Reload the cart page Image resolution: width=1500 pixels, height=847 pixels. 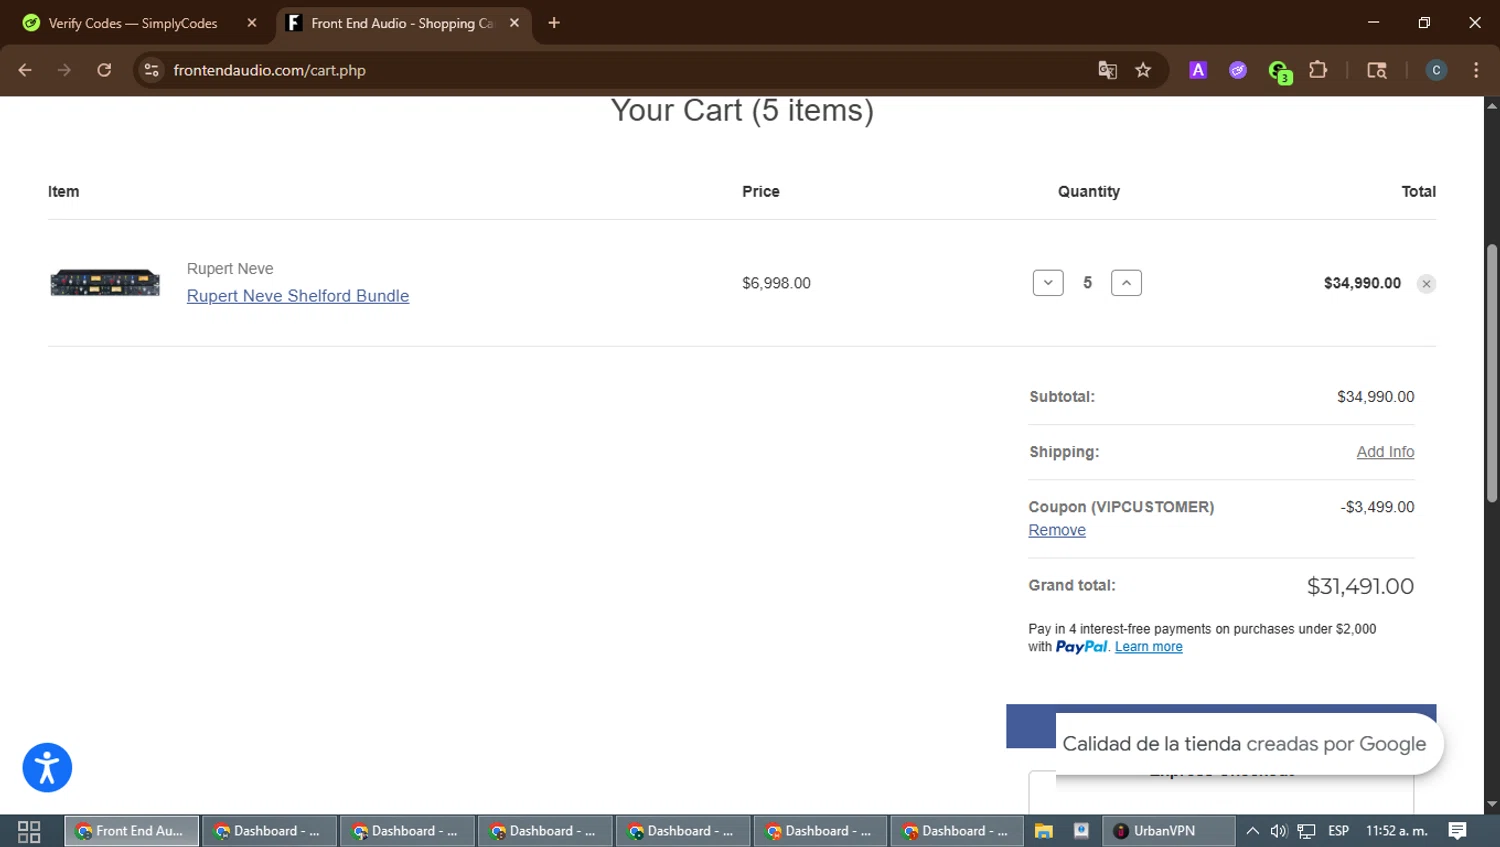pyautogui.click(x=104, y=70)
